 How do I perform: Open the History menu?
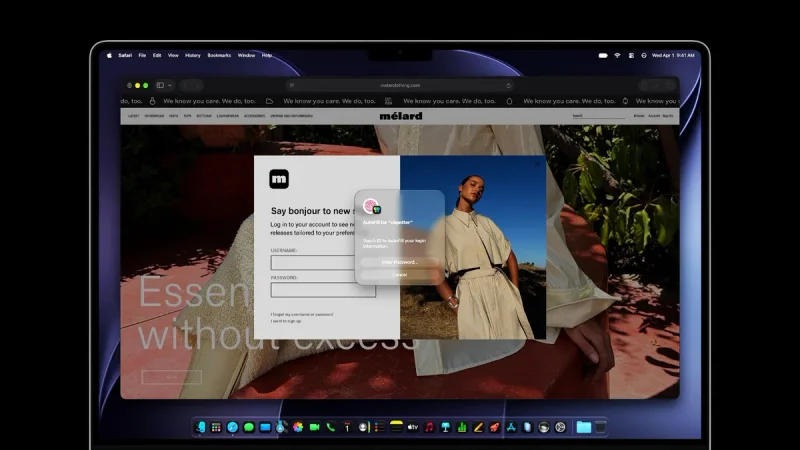[x=193, y=55]
